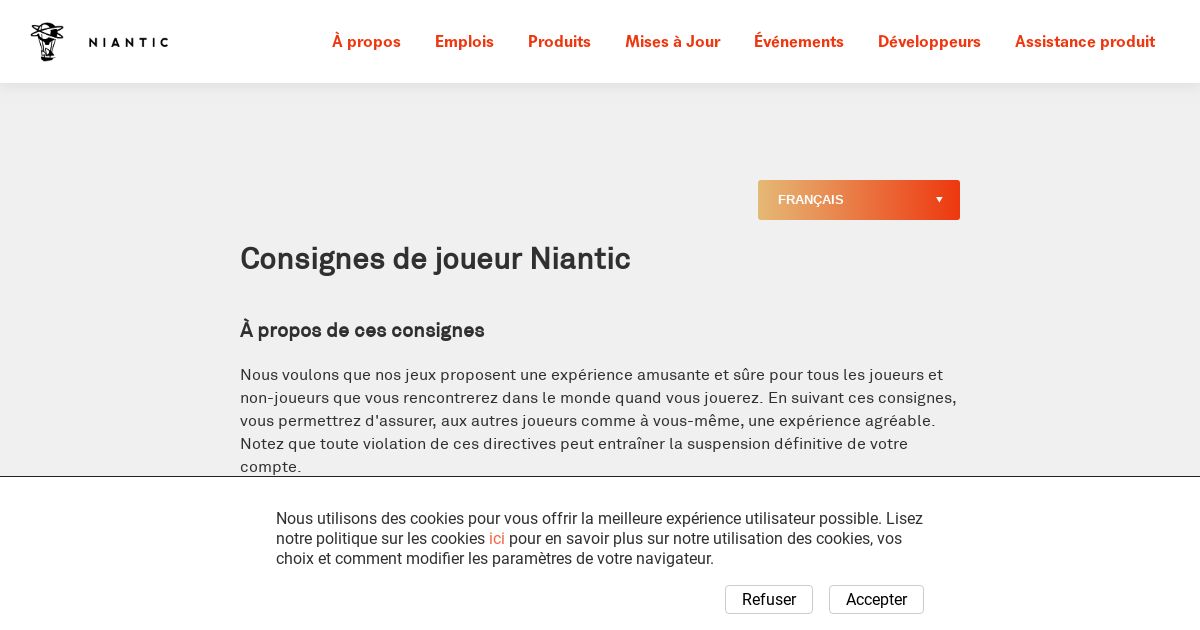Click the NIANTIC wordmark in header
This screenshot has width=1200, height=630.
coord(128,42)
